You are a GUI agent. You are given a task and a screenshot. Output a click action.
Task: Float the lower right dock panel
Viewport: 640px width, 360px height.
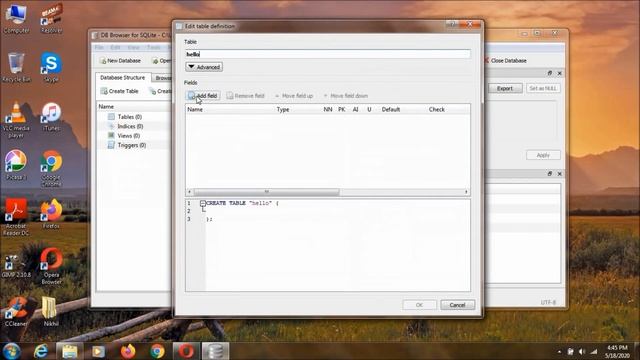(550, 174)
